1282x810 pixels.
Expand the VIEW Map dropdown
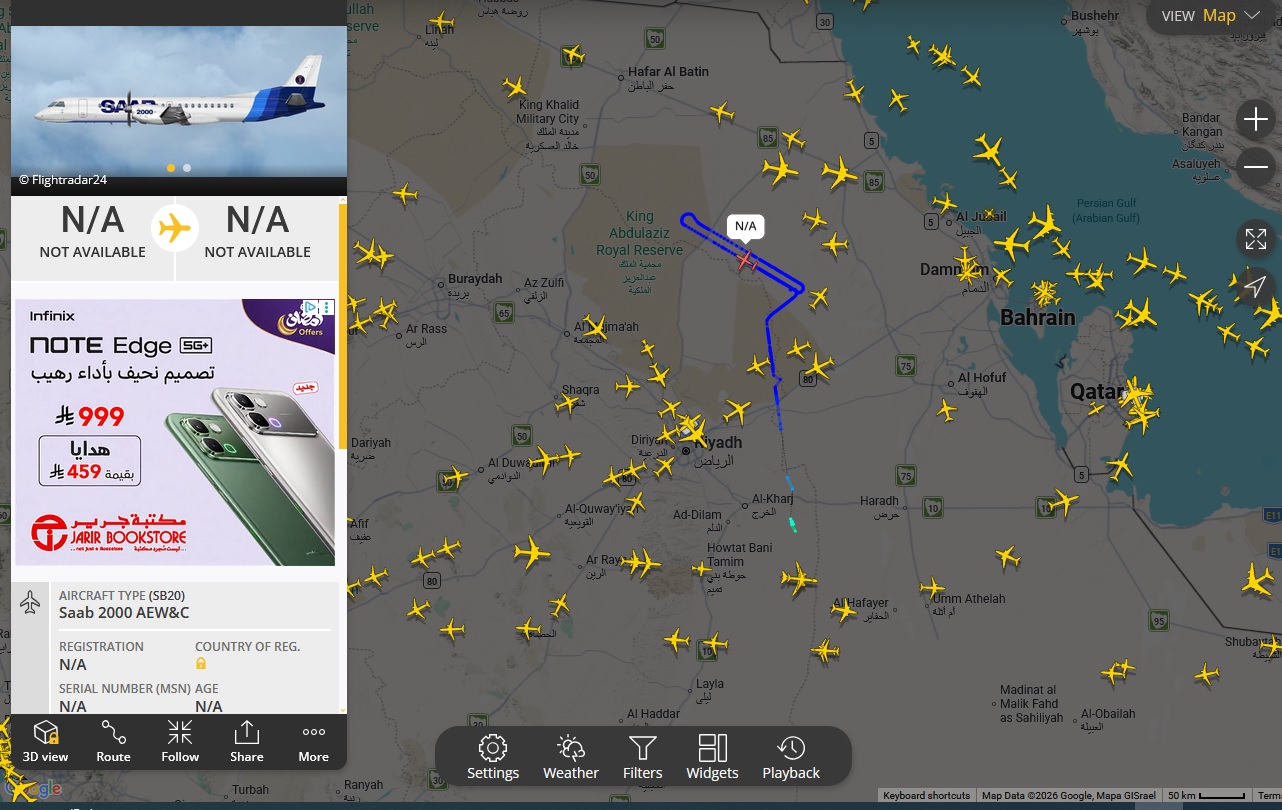tap(1210, 16)
